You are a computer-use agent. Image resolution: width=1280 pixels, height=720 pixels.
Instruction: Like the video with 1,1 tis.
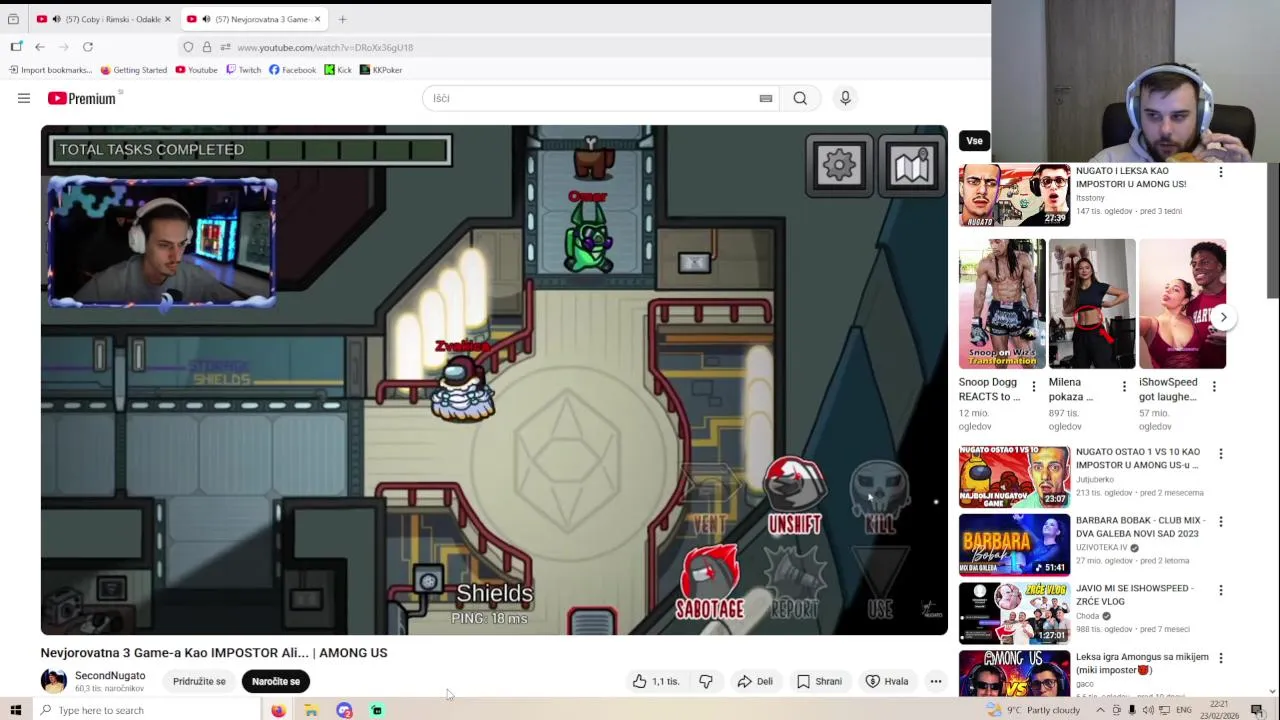pos(655,681)
